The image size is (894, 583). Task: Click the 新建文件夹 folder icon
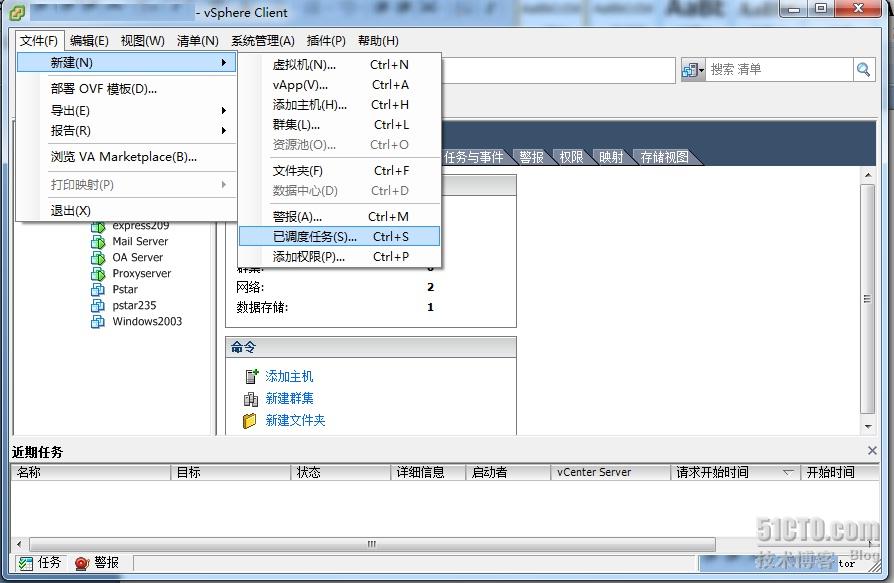[250, 421]
